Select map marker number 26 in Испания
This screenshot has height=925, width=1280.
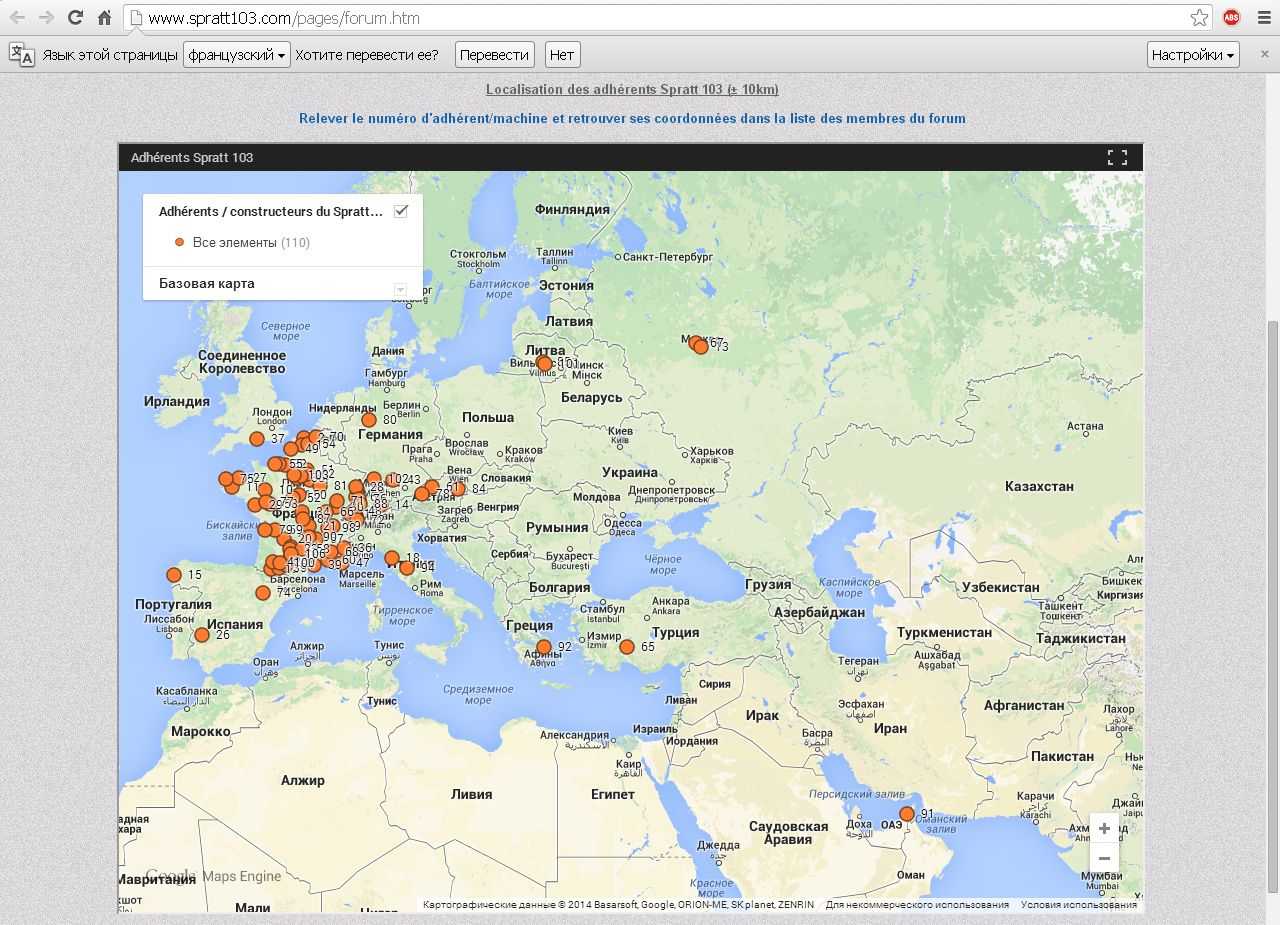[x=202, y=635]
